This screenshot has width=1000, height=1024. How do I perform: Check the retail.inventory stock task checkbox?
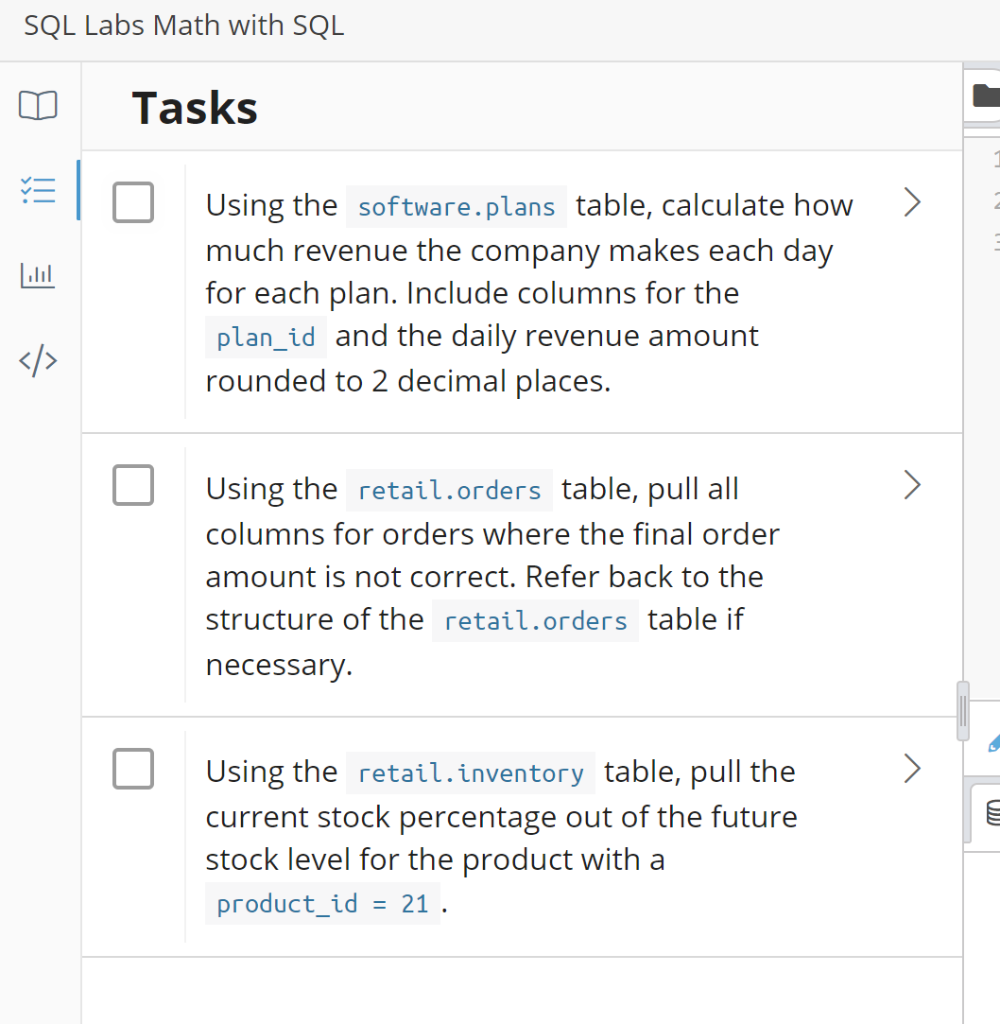click(x=133, y=769)
